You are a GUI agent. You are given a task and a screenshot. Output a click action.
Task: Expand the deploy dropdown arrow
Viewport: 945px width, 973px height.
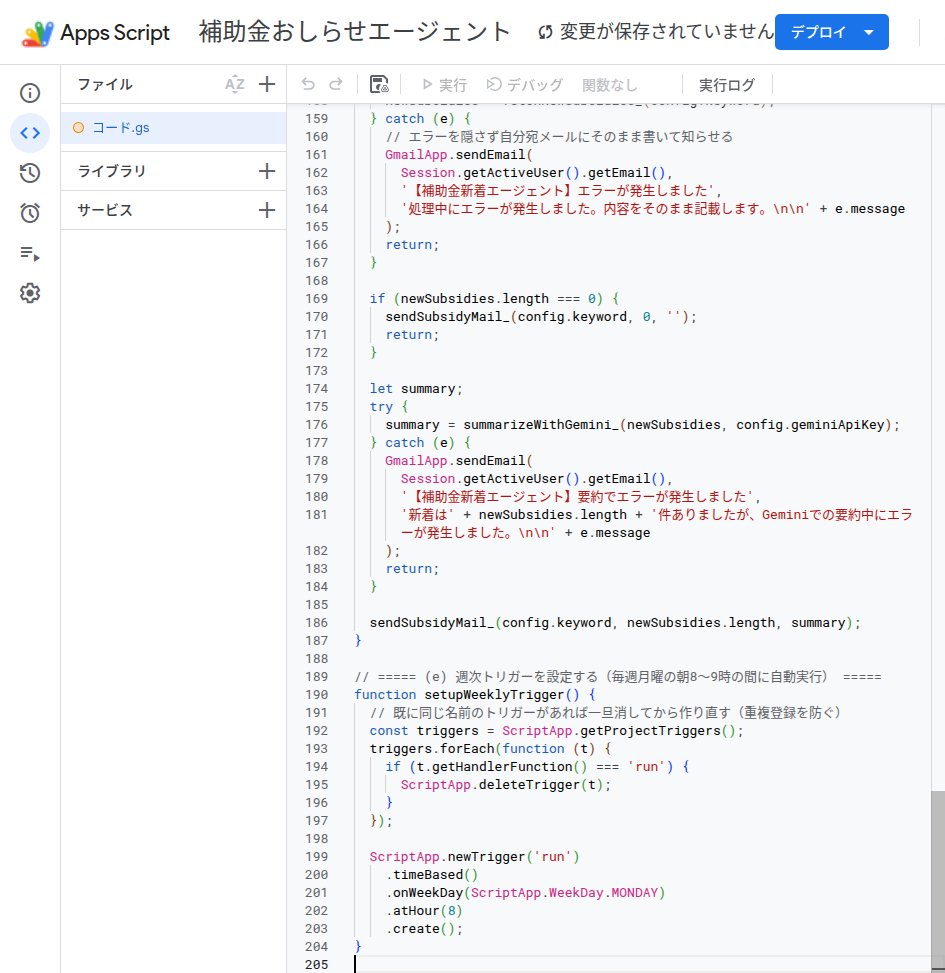[869, 32]
